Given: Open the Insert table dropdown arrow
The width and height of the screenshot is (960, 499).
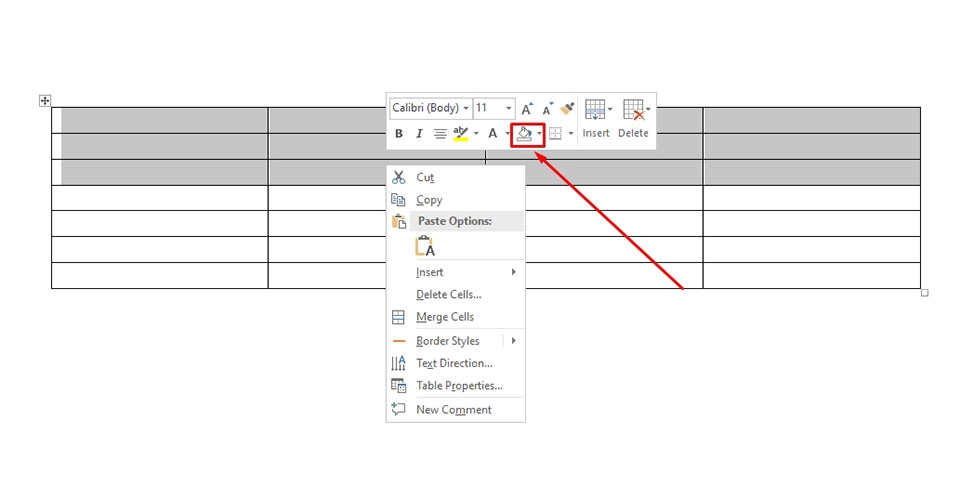Looking at the screenshot, I should click(610, 110).
